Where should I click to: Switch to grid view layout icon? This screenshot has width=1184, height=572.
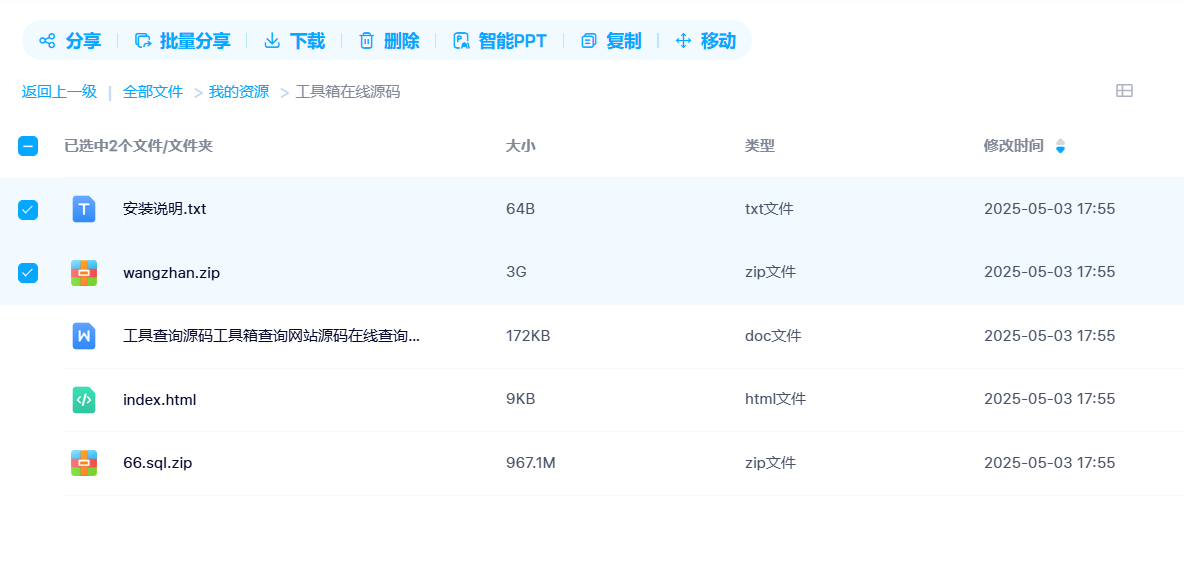[x=1124, y=91]
